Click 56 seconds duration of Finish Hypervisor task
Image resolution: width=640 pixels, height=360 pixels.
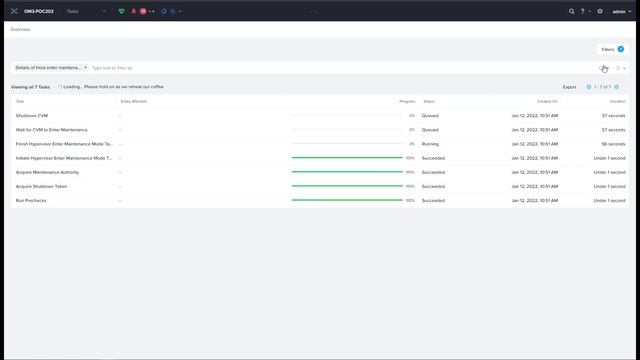tap(613, 144)
